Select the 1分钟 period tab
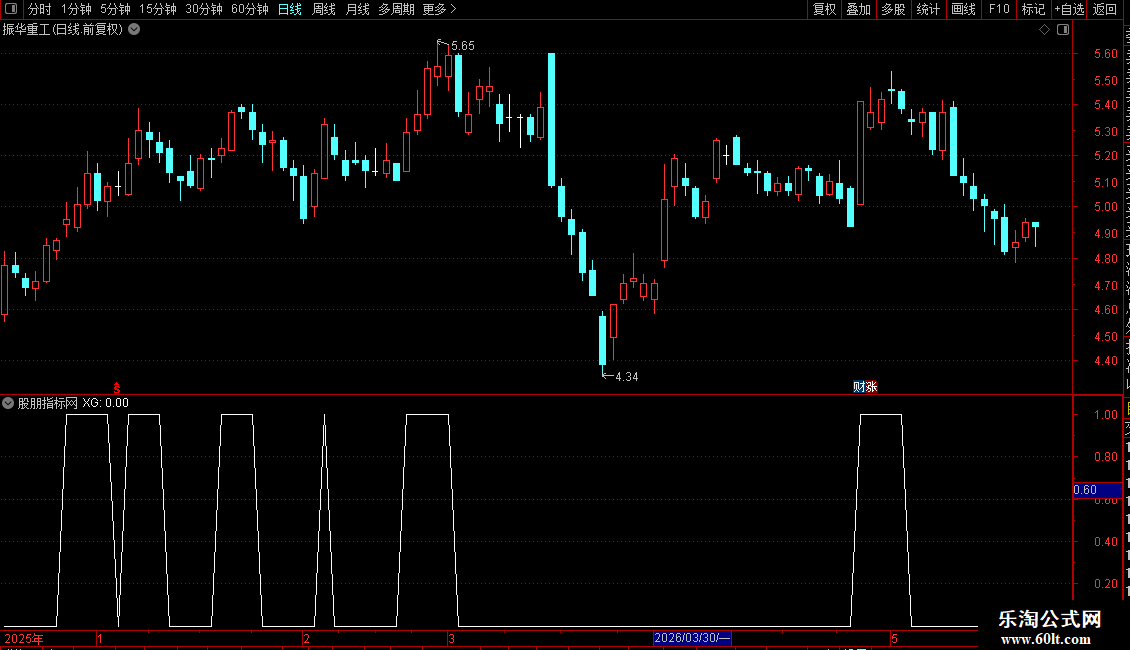The image size is (1130, 650). click(76, 9)
